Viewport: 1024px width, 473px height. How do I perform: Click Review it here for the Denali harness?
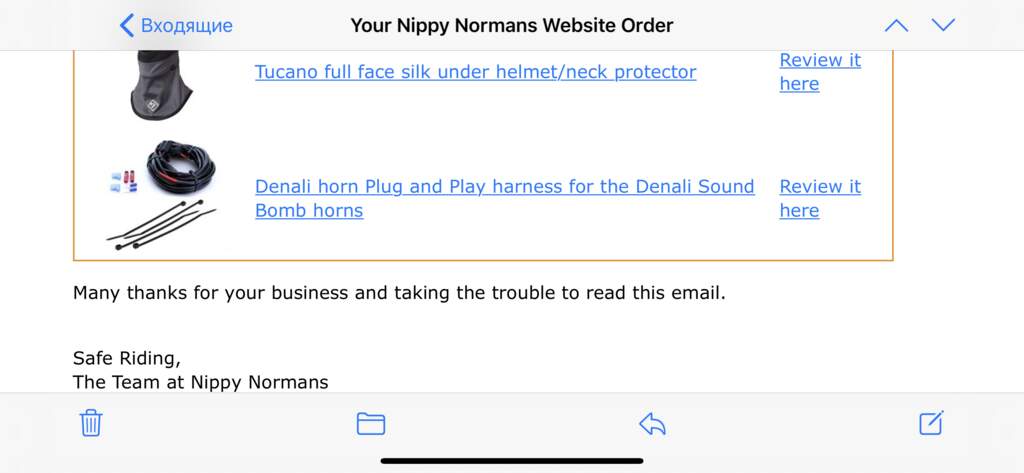tap(819, 198)
